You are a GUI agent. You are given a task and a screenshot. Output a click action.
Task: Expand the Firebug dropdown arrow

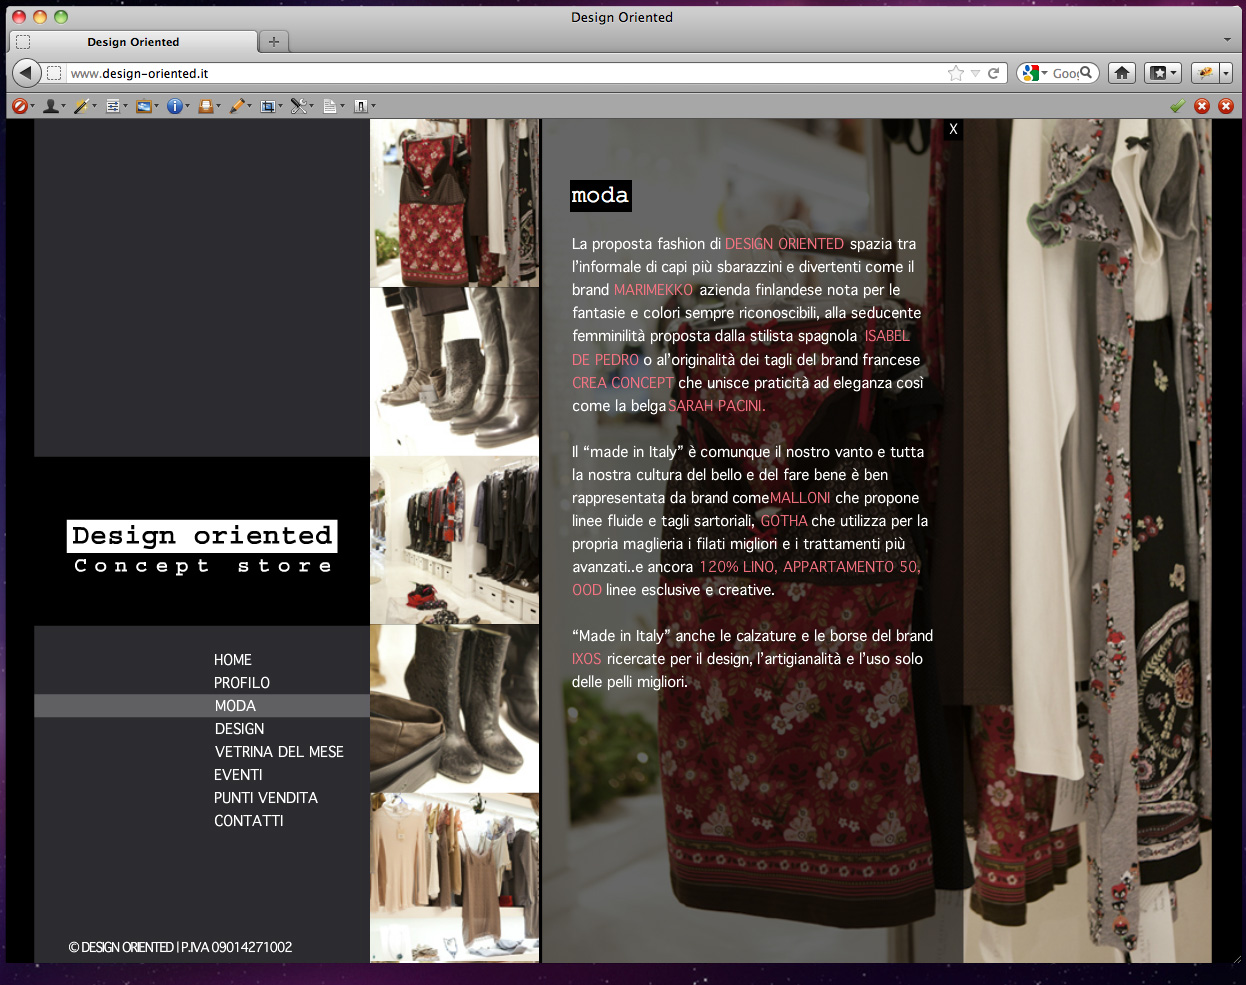point(1225,73)
